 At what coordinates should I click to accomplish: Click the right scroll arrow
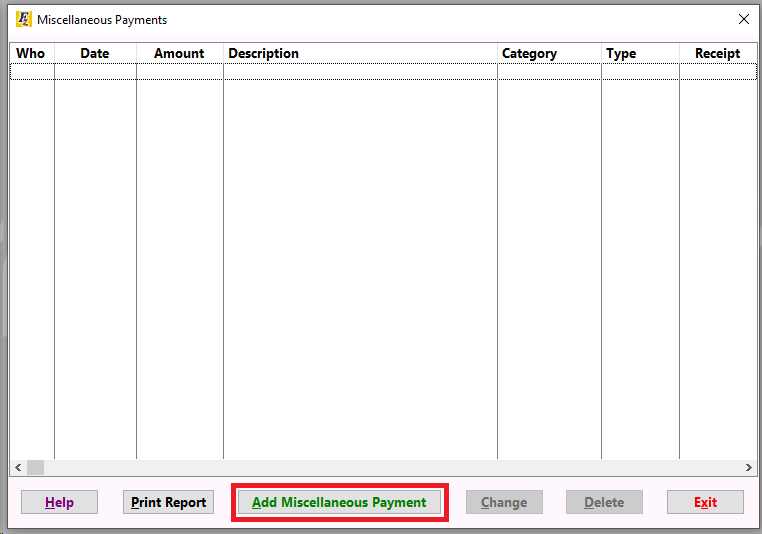(x=749, y=467)
